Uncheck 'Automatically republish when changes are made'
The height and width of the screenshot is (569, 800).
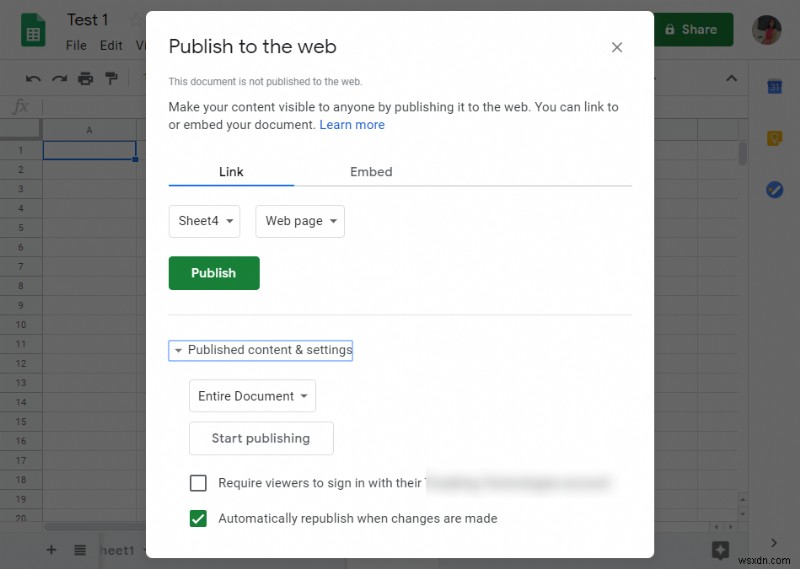coord(198,518)
